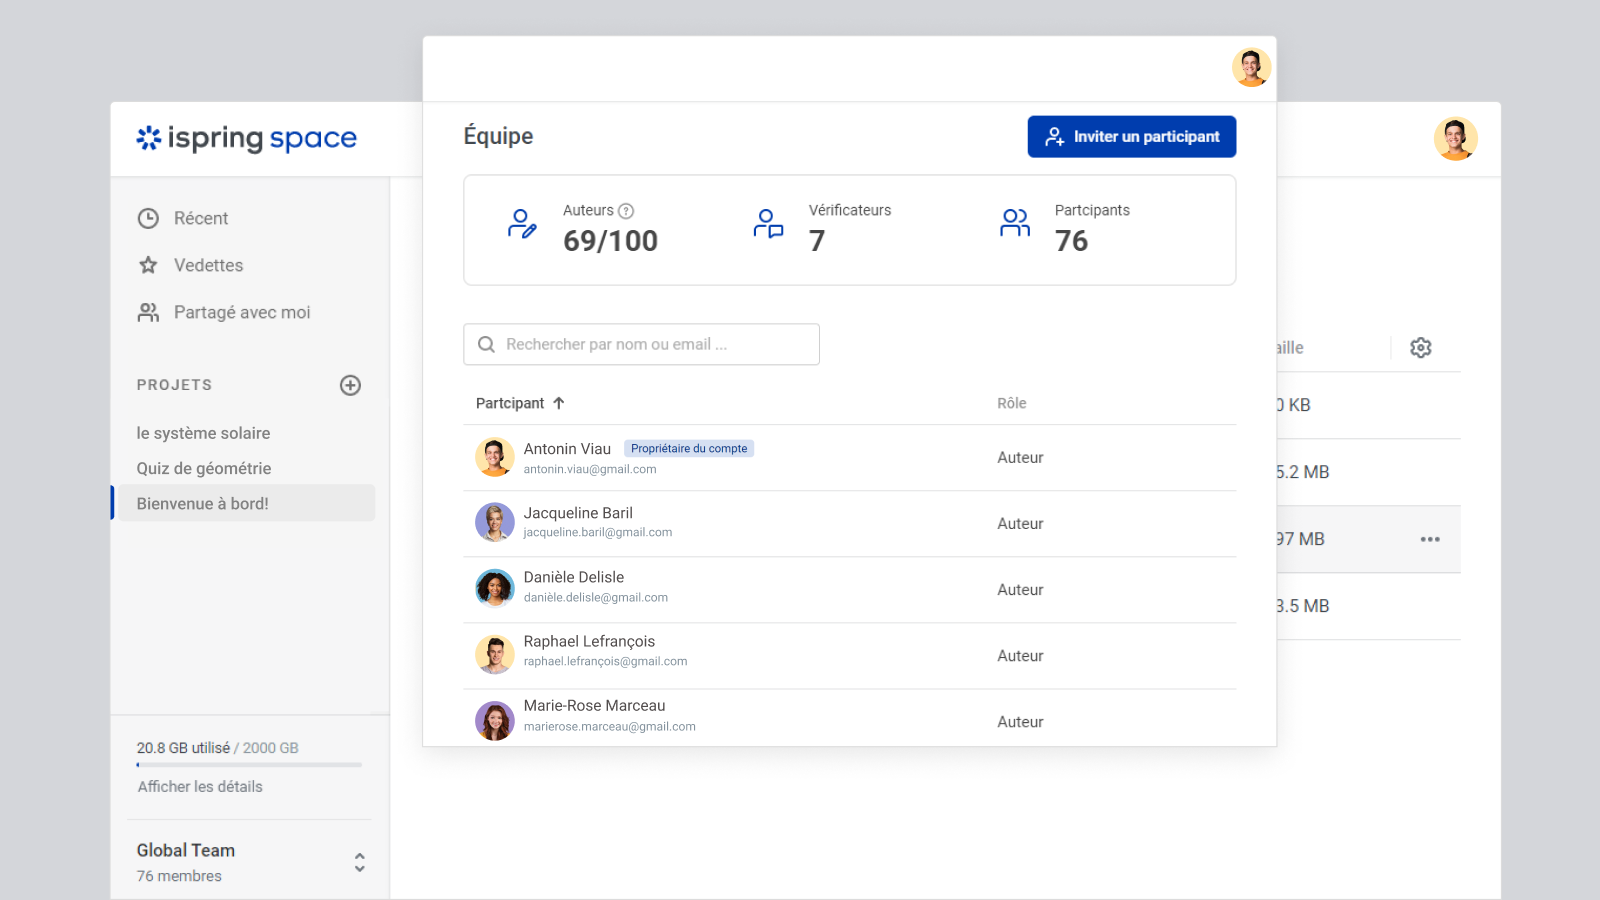Select Jacqueline Baril's name

coord(578,513)
